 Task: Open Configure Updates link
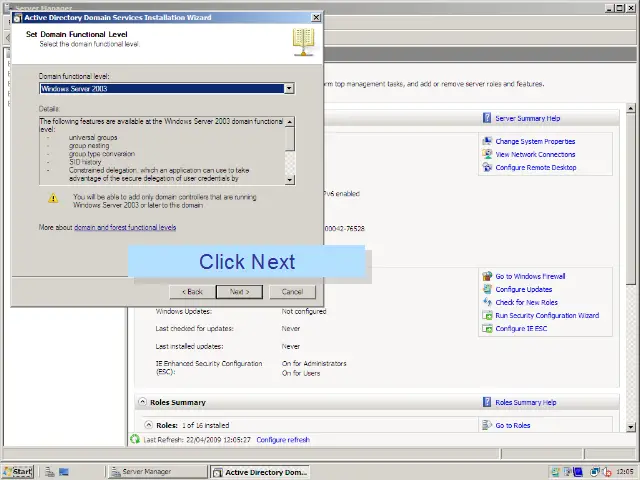click(524, 289)
